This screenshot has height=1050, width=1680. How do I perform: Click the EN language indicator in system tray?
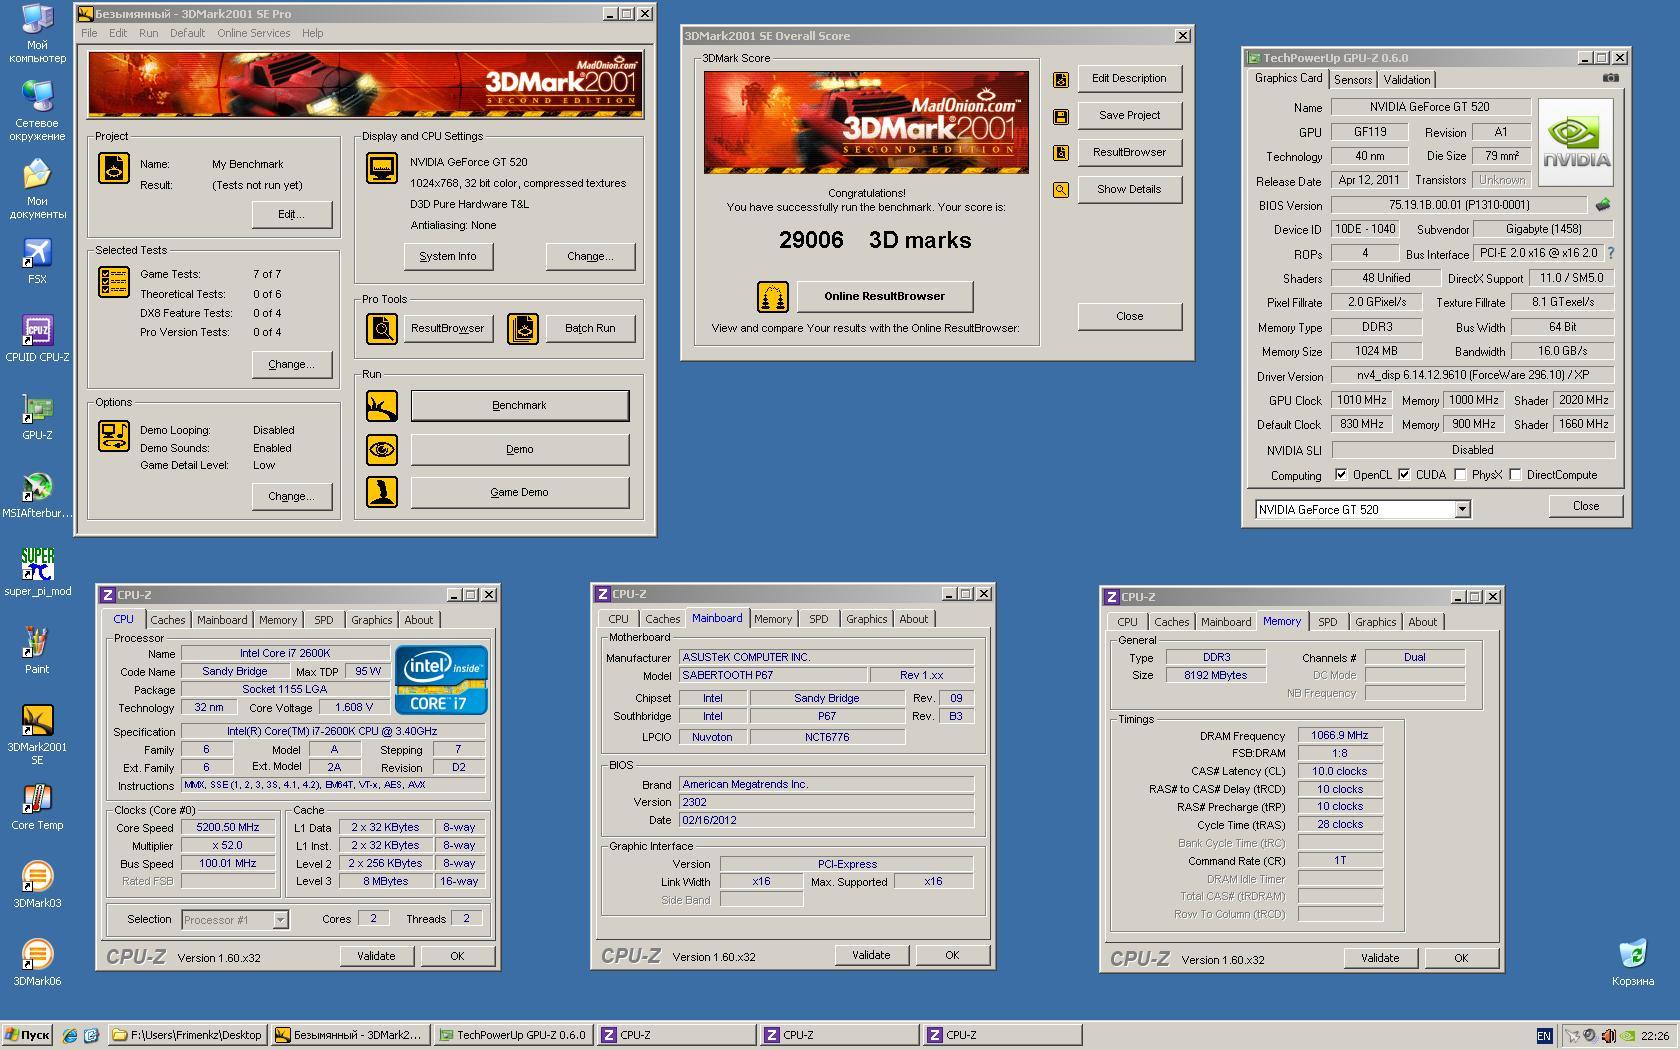pyautogui.click(x=1544, y=1036)
